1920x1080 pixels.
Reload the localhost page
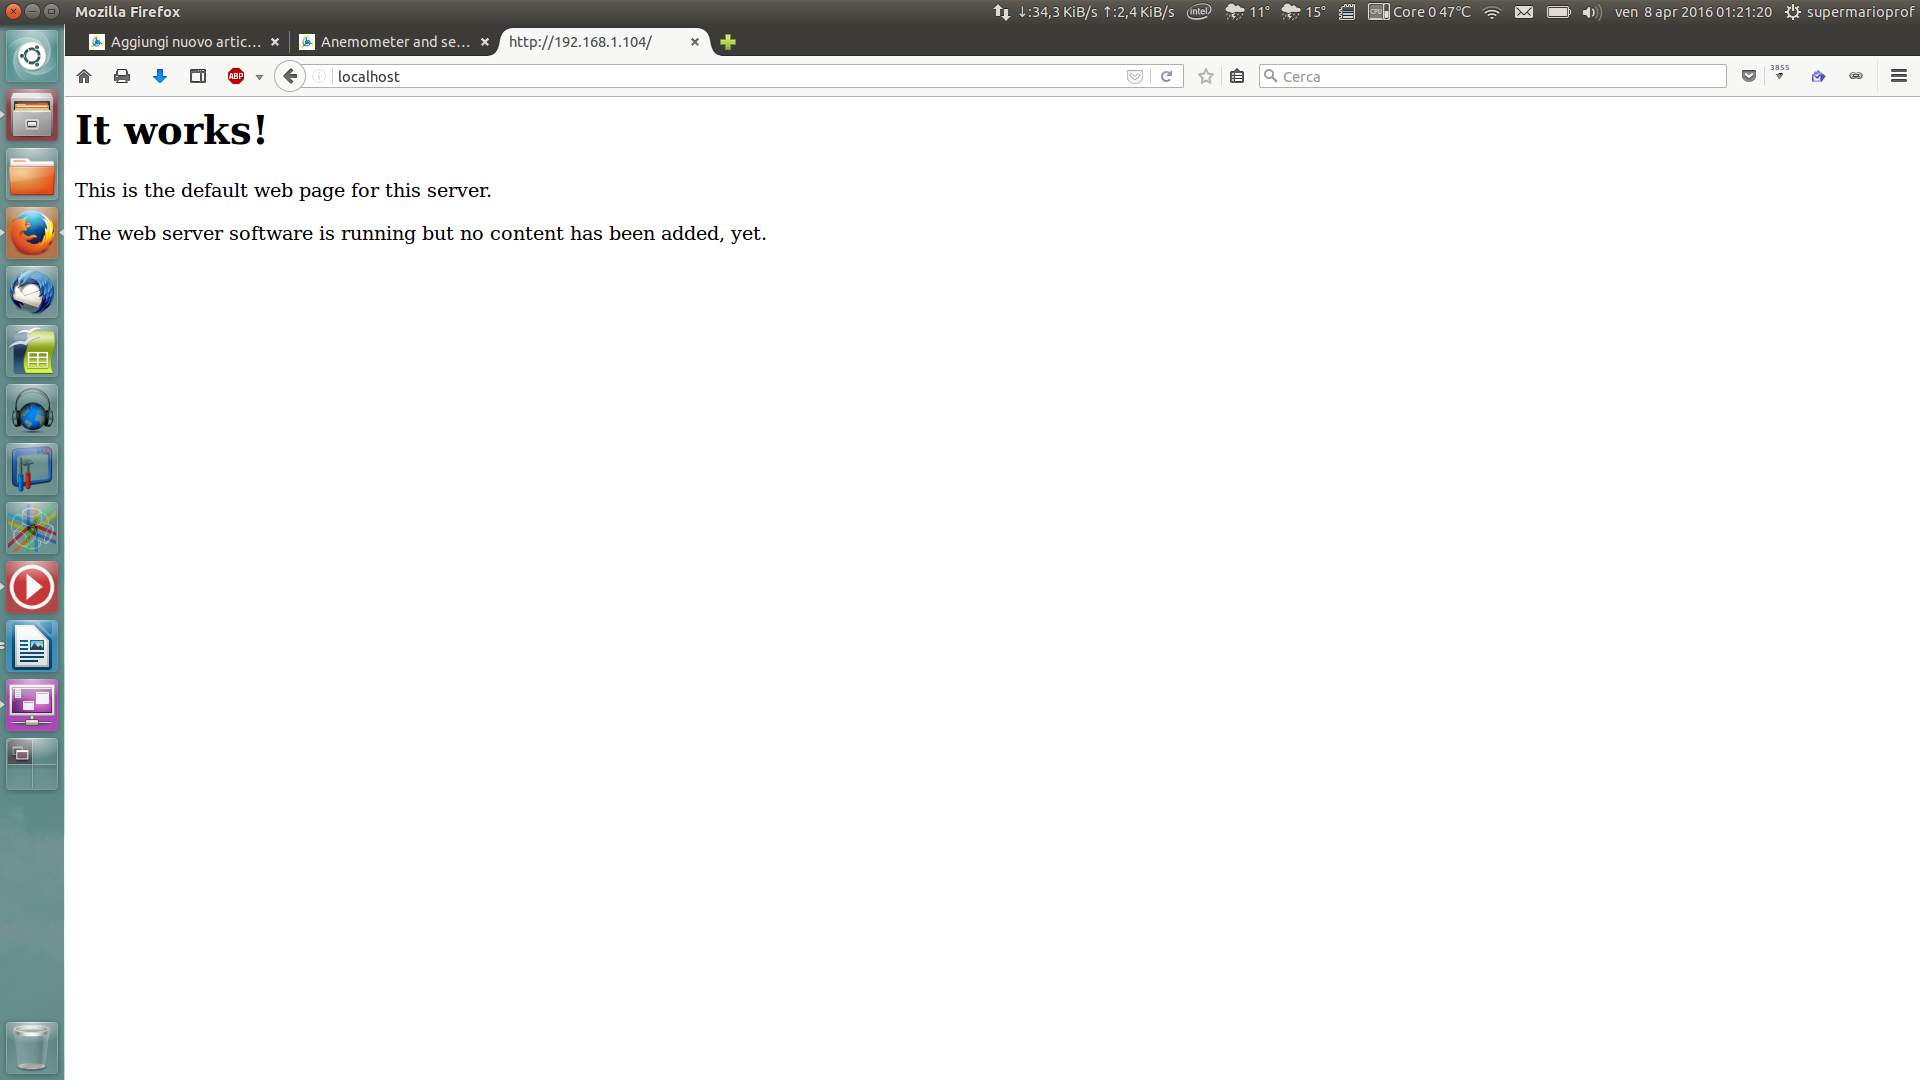1166,76
